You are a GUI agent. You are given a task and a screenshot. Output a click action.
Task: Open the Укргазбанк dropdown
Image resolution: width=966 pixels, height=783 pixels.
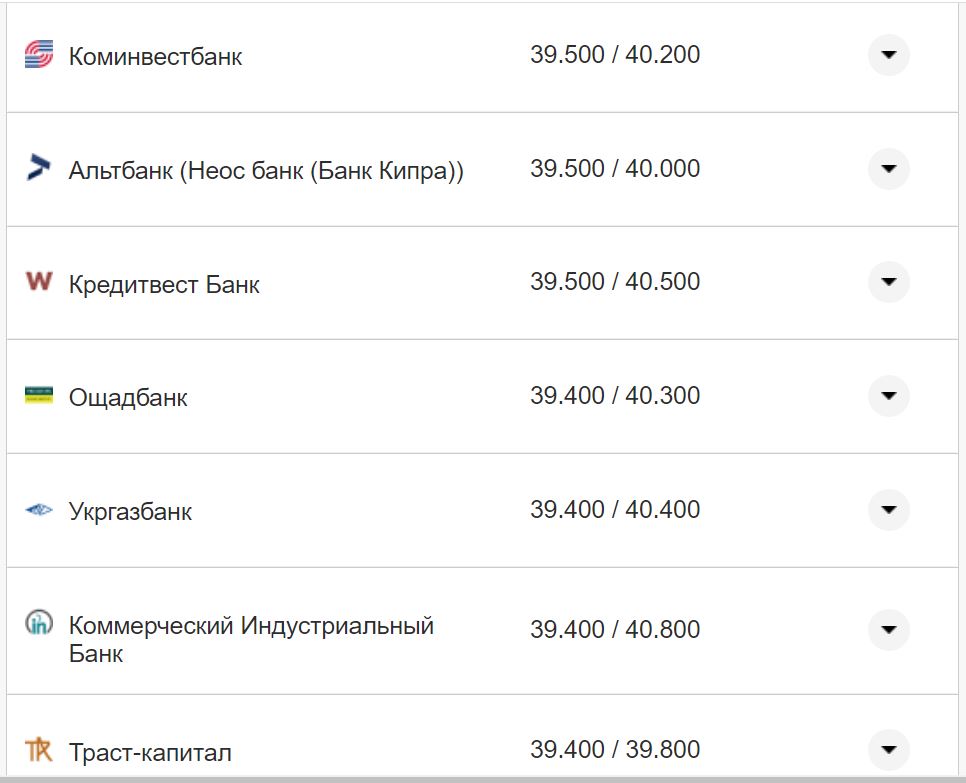click(x=888, y=510)
